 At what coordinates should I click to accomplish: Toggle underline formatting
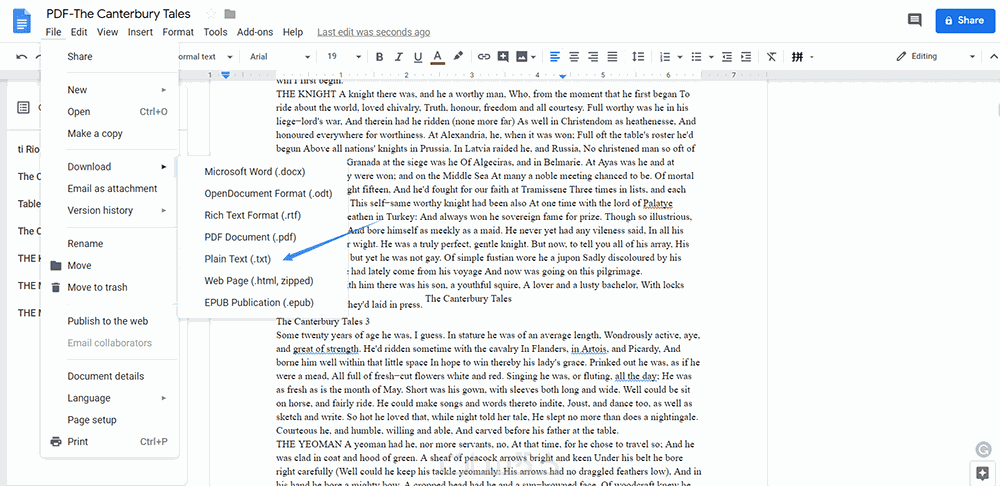point(418,57)
